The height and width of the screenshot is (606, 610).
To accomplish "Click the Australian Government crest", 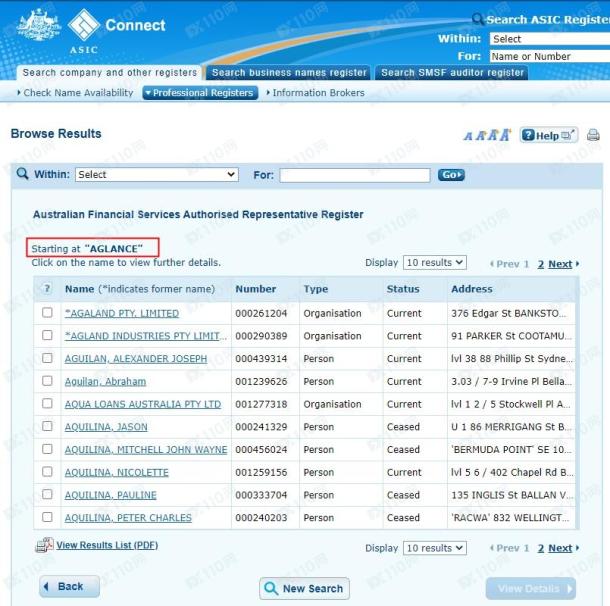I will (39, 25).
